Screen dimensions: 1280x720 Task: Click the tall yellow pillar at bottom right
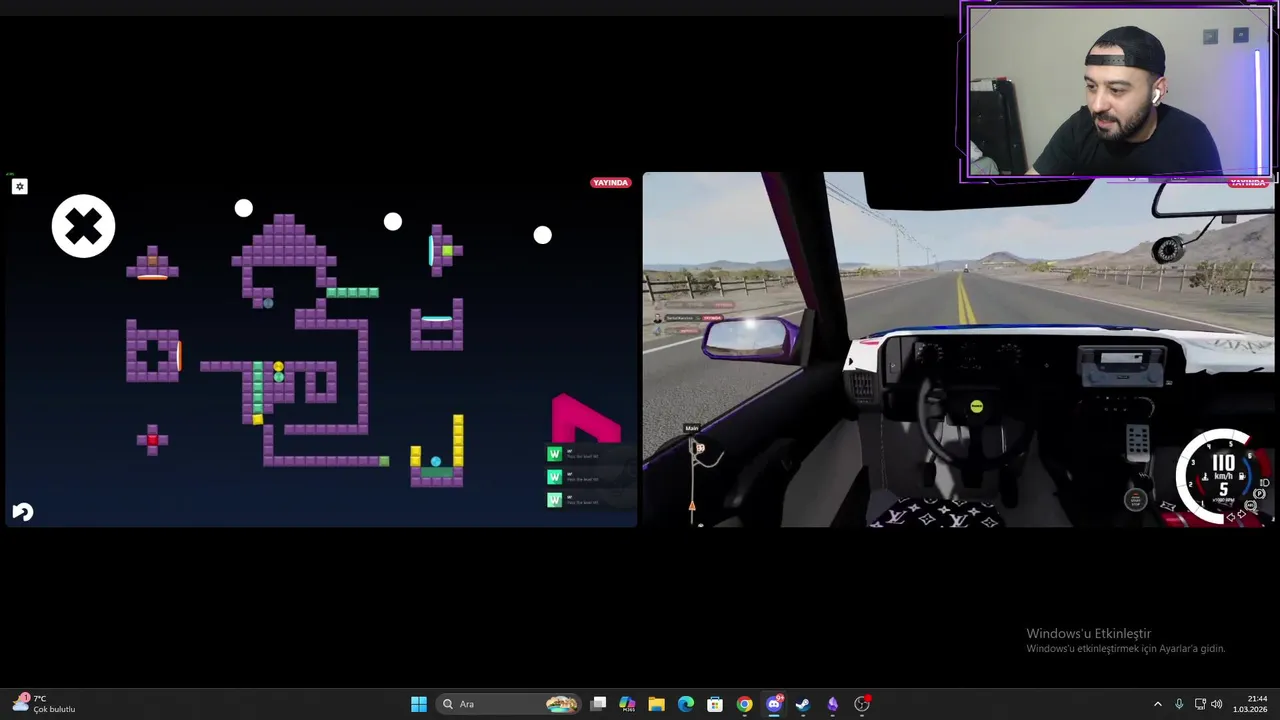pyautogui.click(x=457, y=441)
